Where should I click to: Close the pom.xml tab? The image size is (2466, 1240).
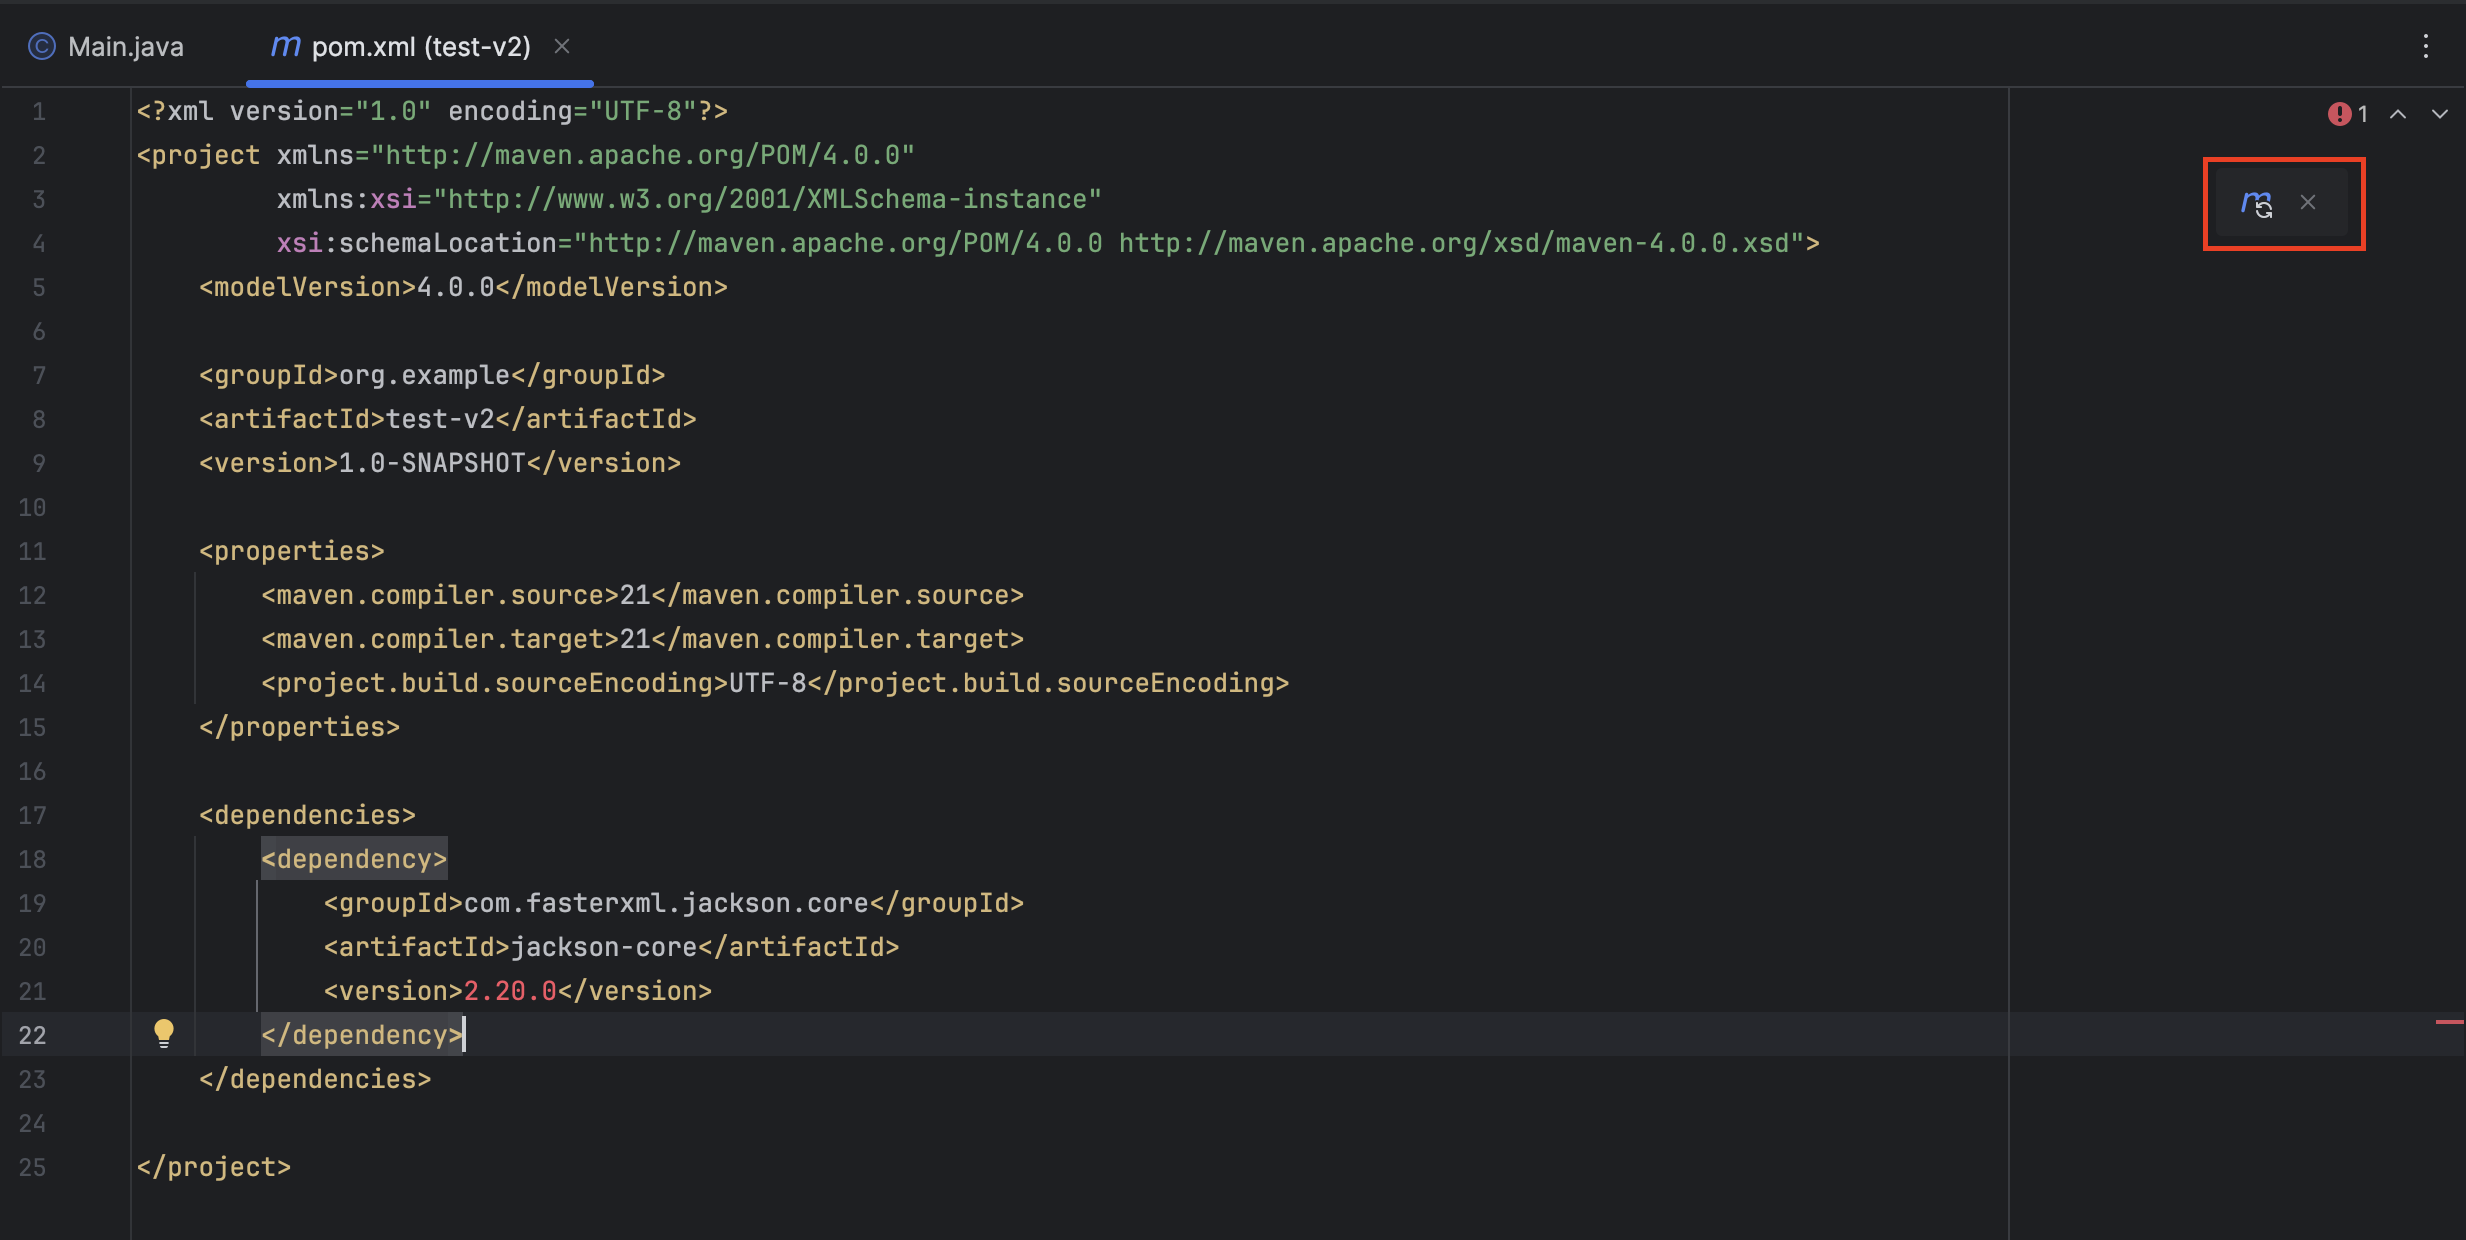pyautogui.click(x=563, y=46)
